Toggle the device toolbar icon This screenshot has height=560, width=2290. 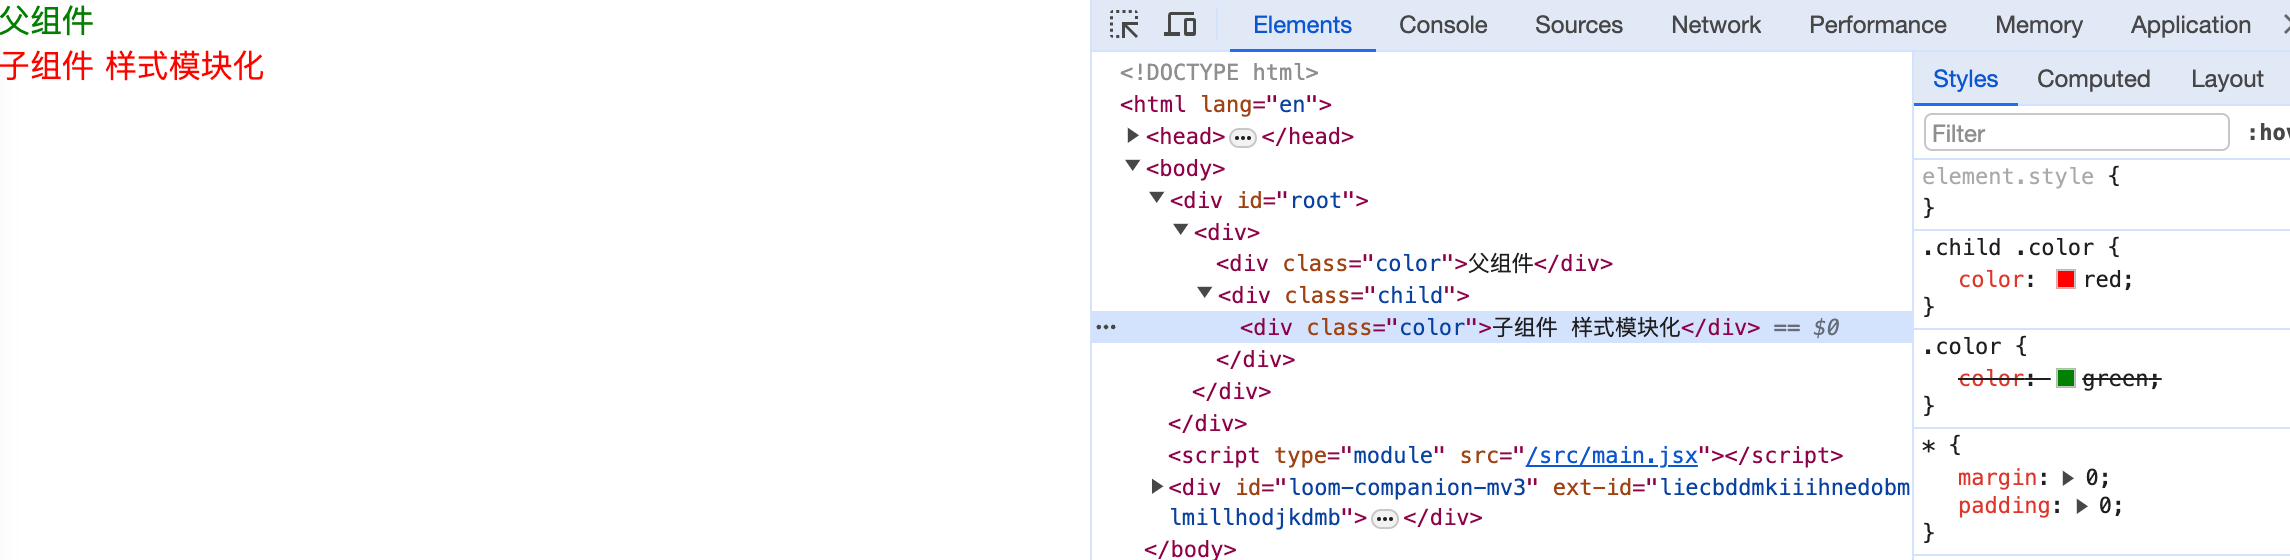tap(1180, 25)
